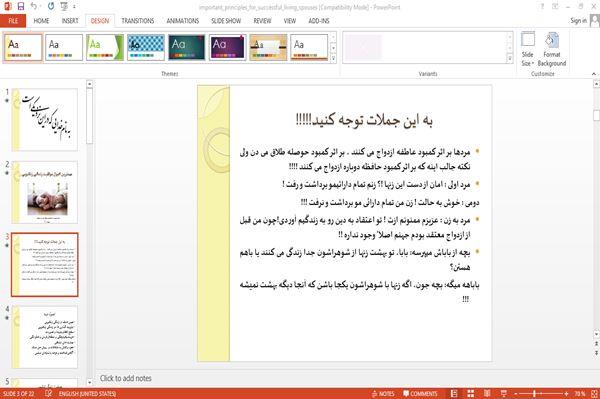Select slide 2 thumbnail with photo
The image size is (600, 399).
click(45, 192)
